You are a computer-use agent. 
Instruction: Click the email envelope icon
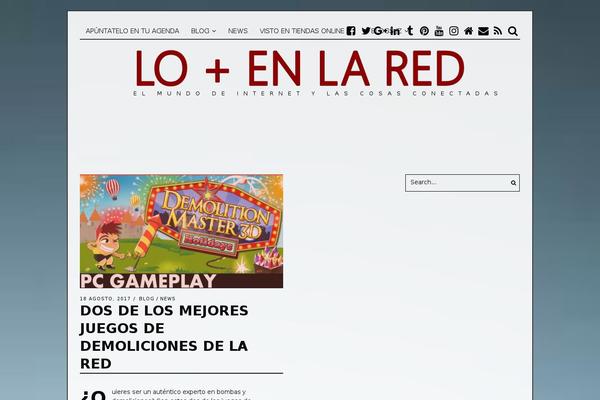[x=483, y=31]
